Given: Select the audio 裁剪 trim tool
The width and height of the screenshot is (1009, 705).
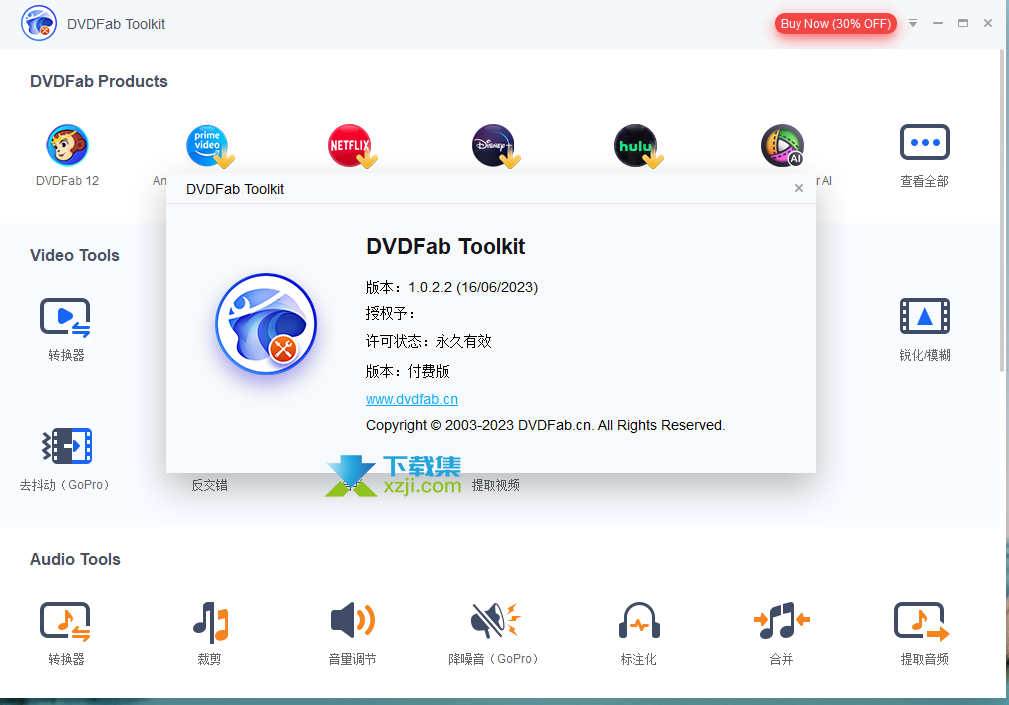Looking at the screenshot, I should [210, 622].
